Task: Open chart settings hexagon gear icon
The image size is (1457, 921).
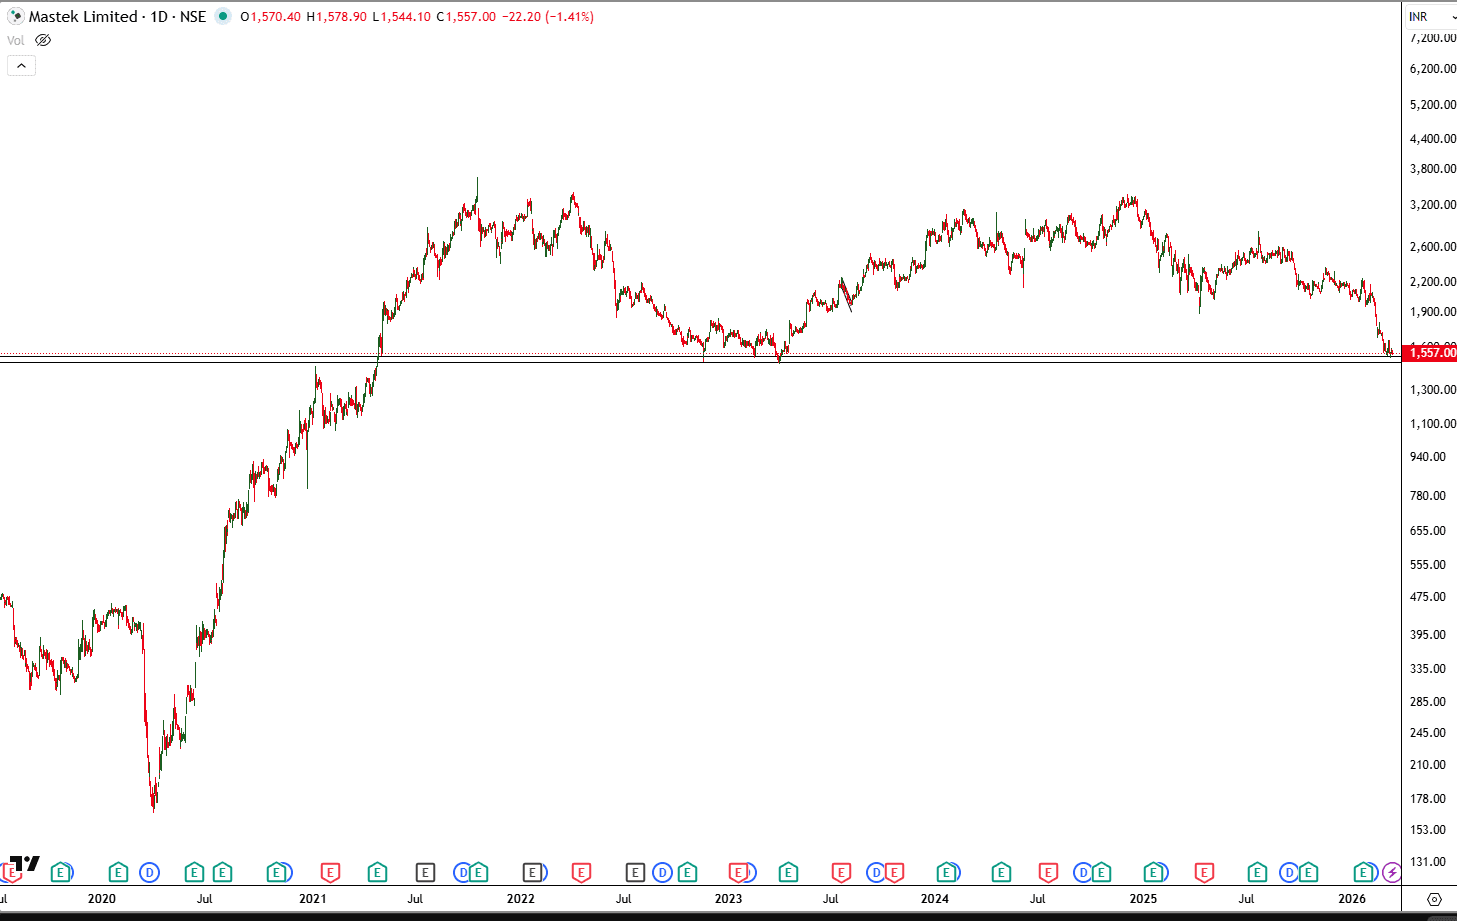Action: 1434,899
